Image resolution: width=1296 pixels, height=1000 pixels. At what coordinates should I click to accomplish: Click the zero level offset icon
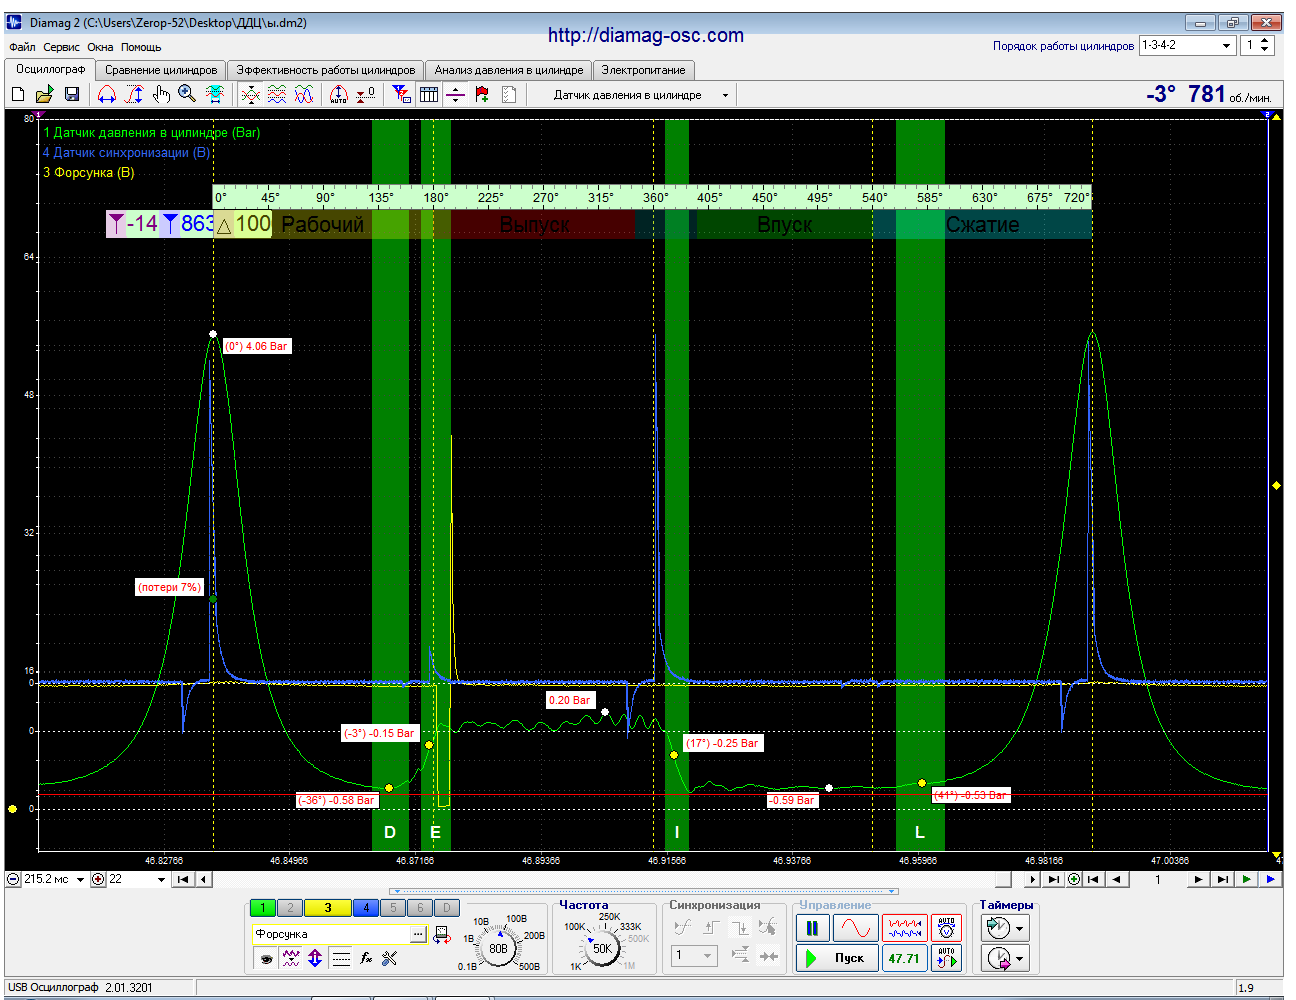click(x=366, y=94)
